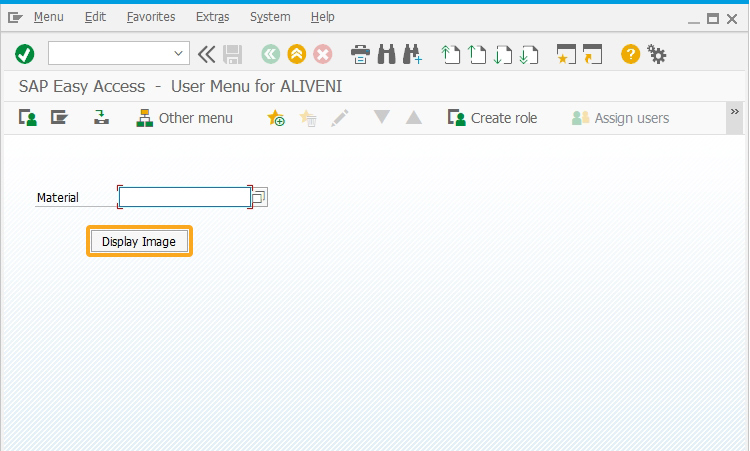The width and height of the screenshot is (750, 451).
Task: Open the Help menu
Action: (x=322, y=17)
